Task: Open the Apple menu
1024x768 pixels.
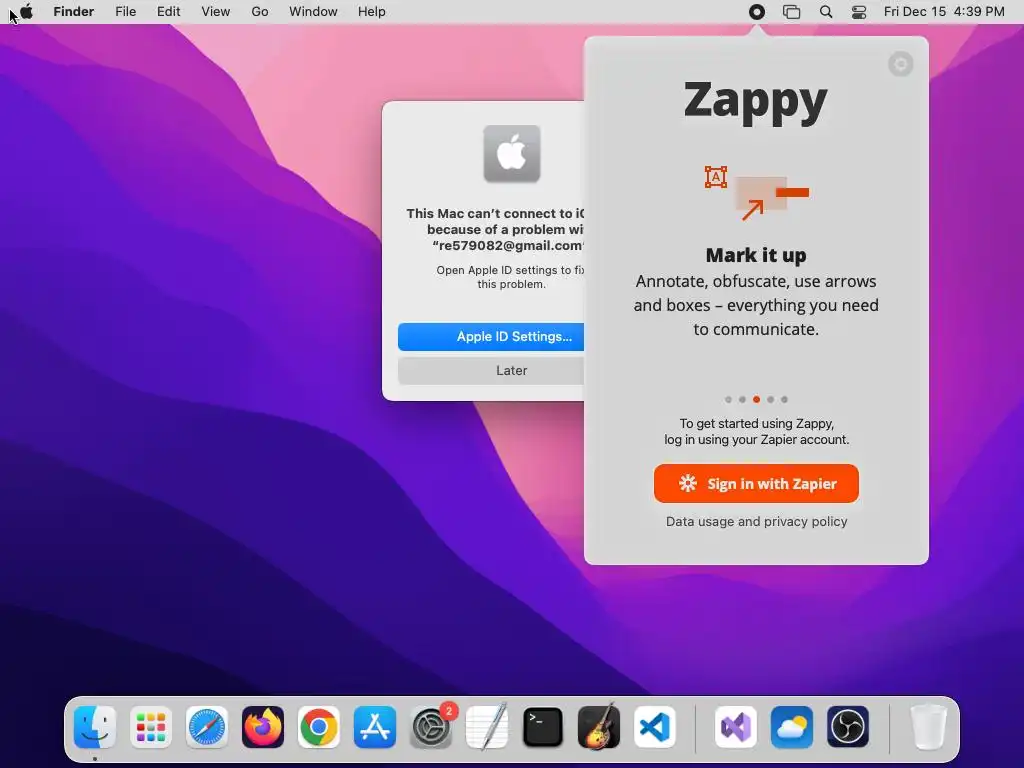Action: pyautogui.click(x=27, y=12)
